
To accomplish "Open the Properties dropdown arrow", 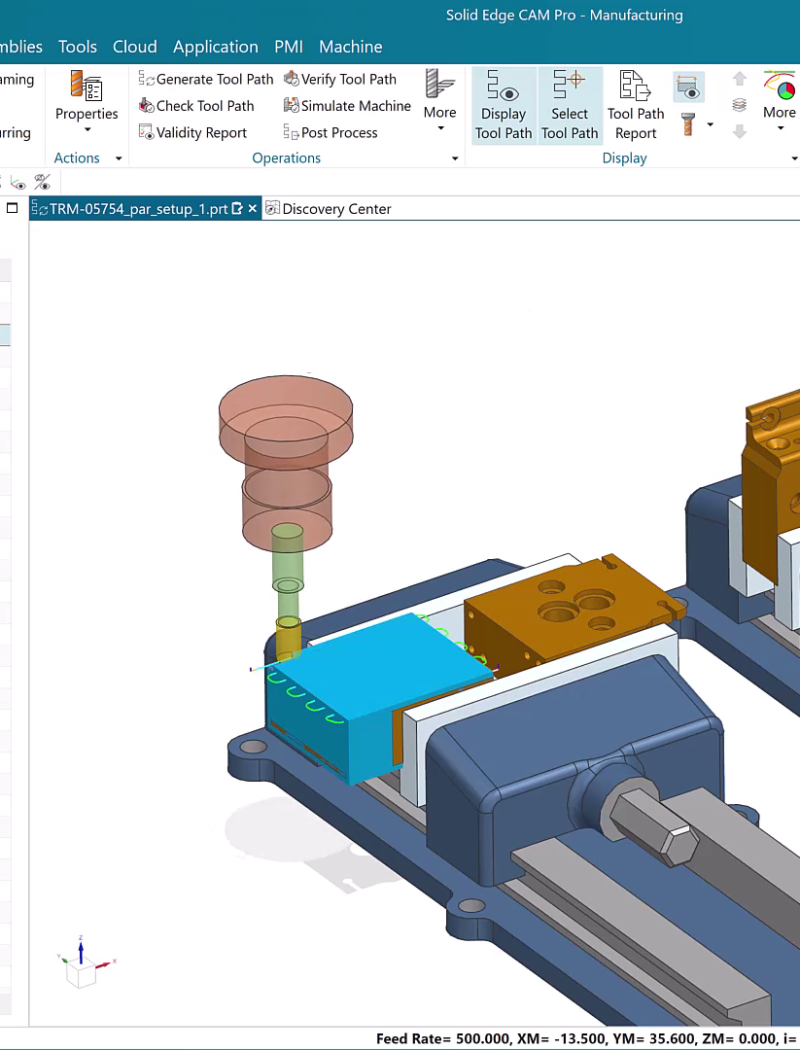I will click(87, 130).
